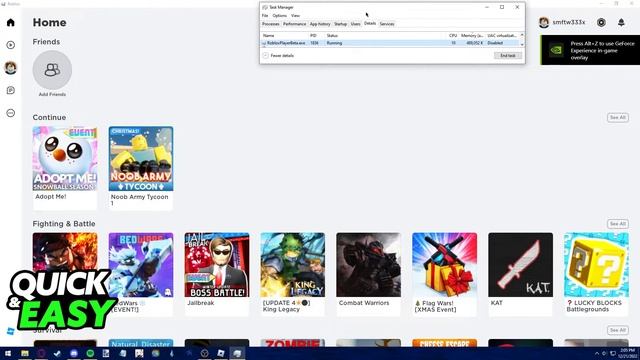Viewport: 640px width, 360px height.
Task: Sort by the CPU column header
Action: 452,36
